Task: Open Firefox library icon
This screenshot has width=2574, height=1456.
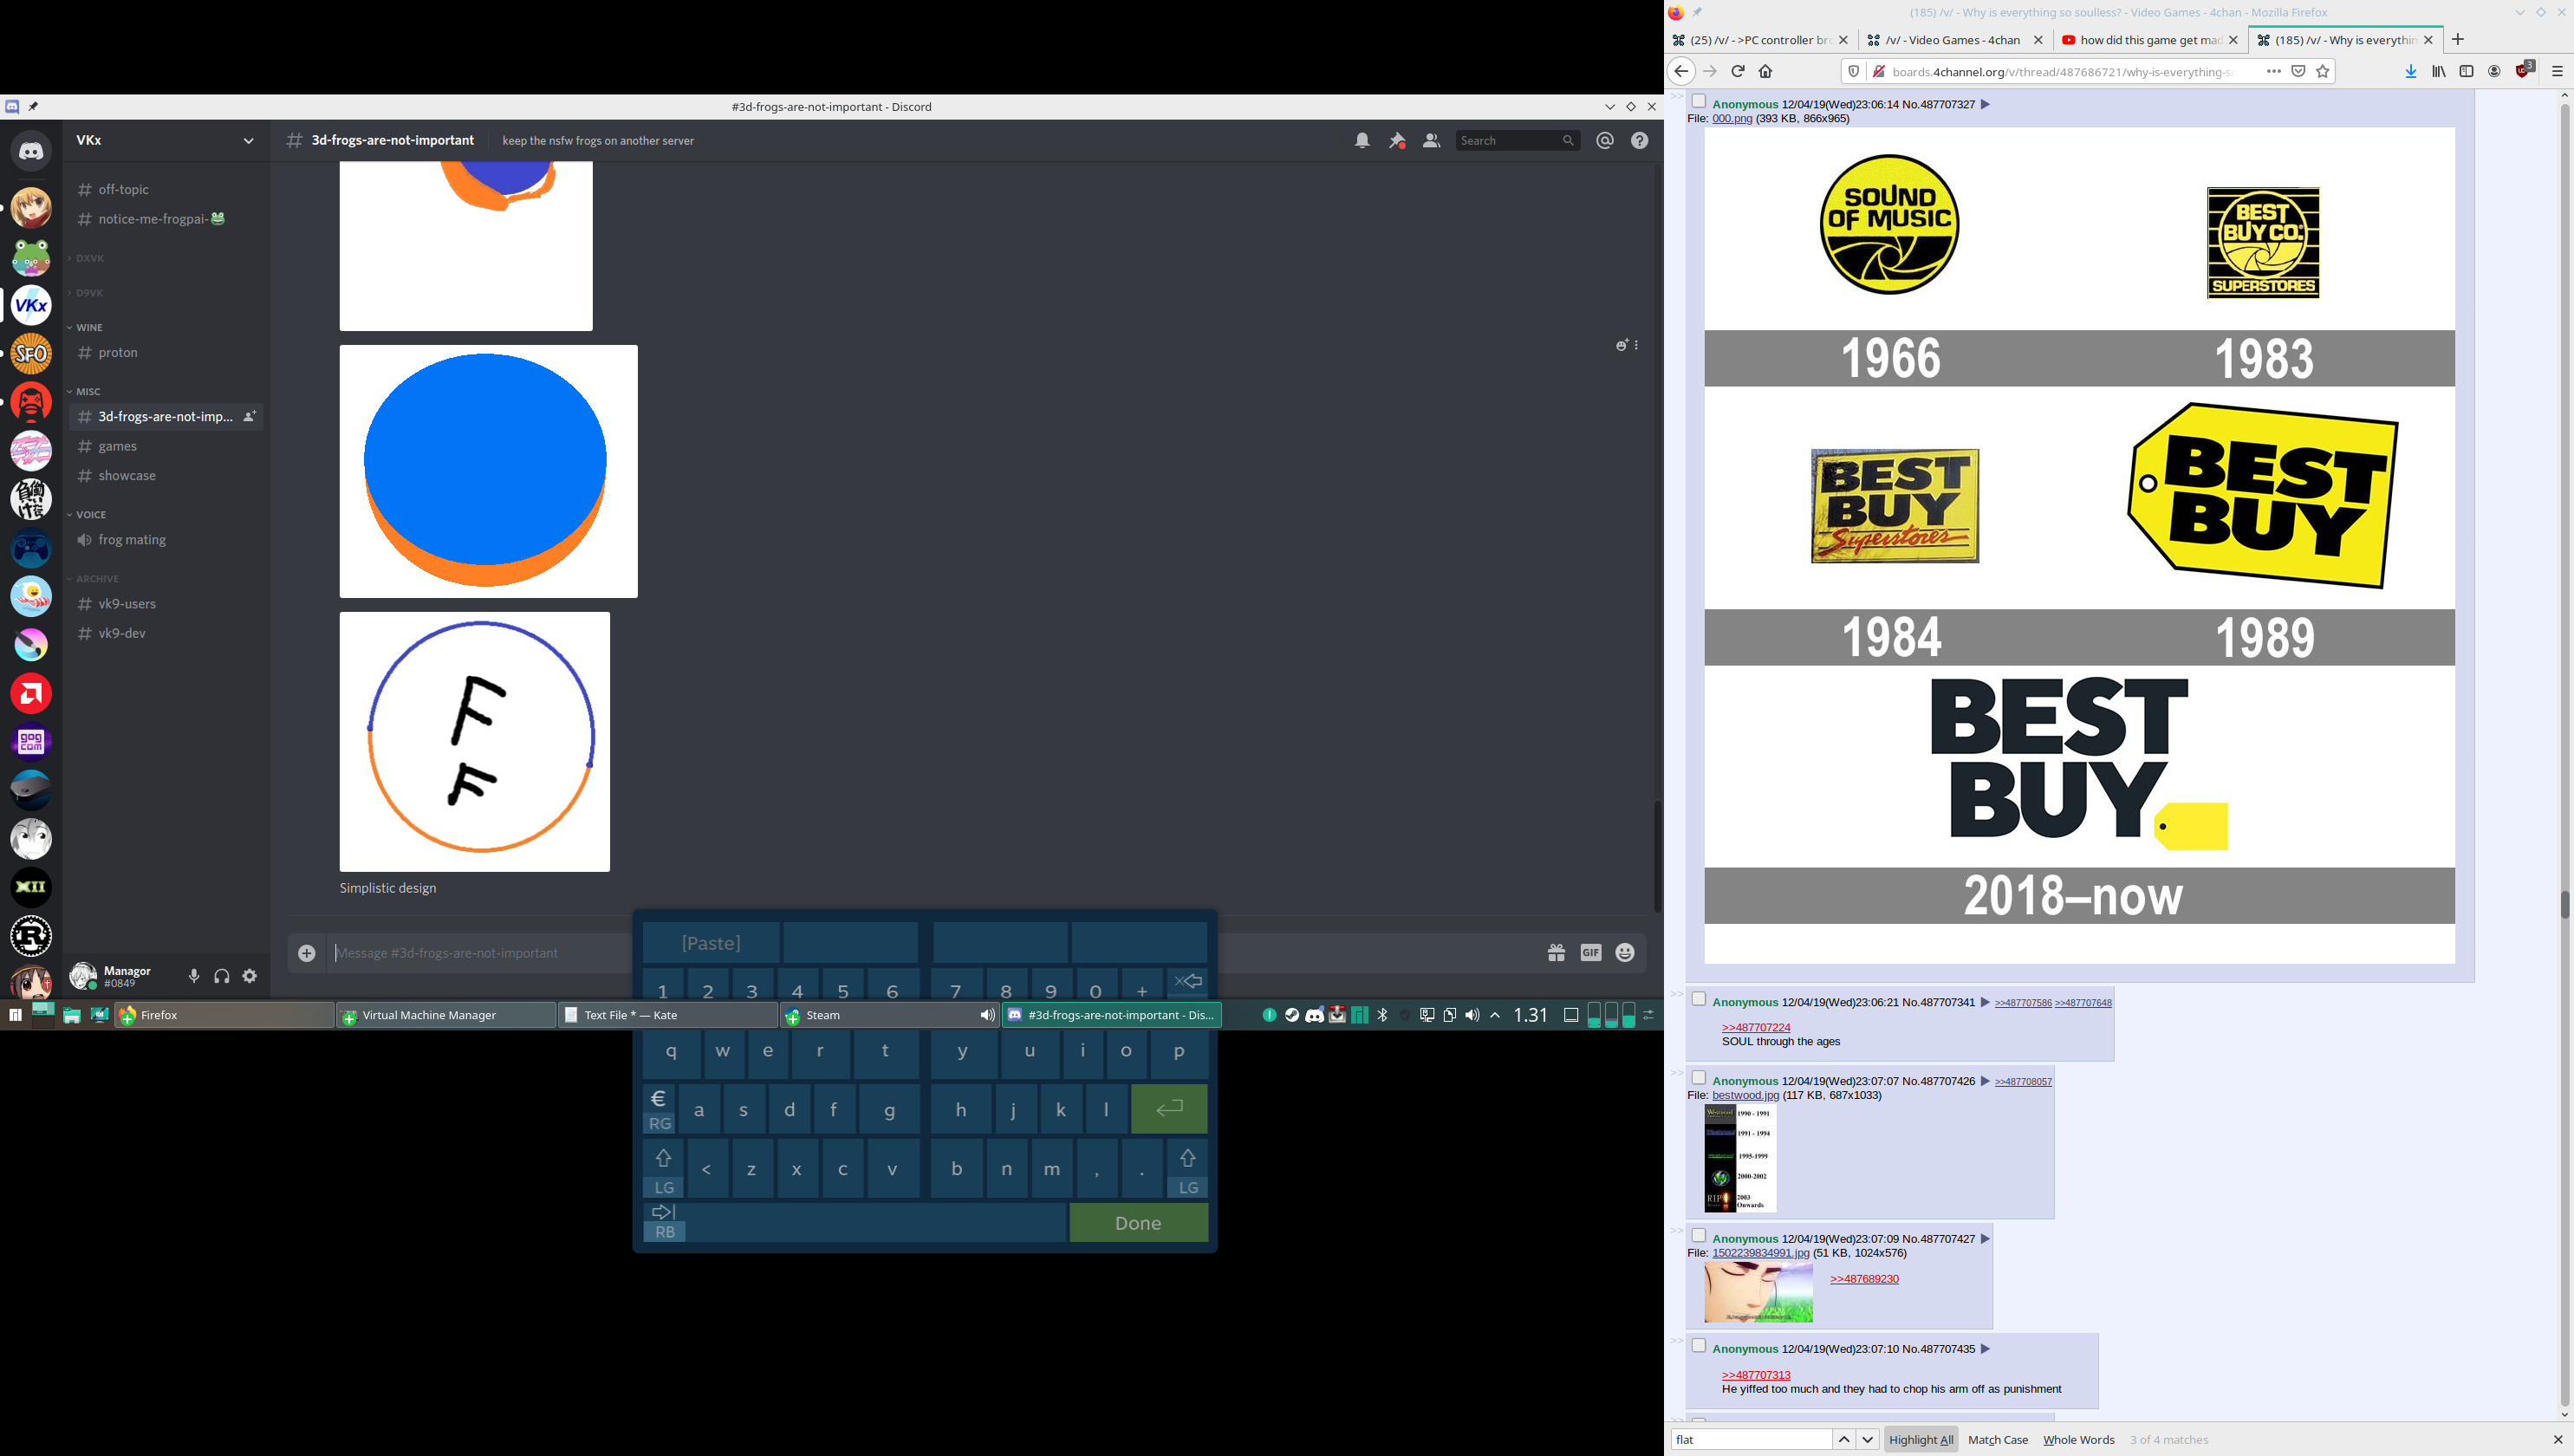Action: pyautogui.click(x=2439, y=71)
